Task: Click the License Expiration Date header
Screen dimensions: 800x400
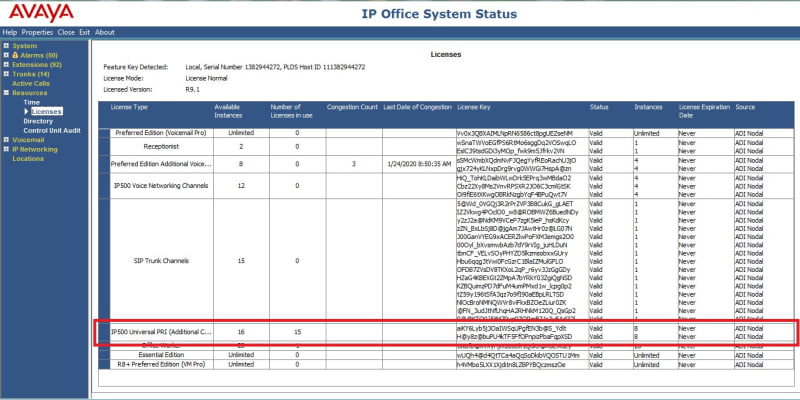Action: [x=703, y=111]
